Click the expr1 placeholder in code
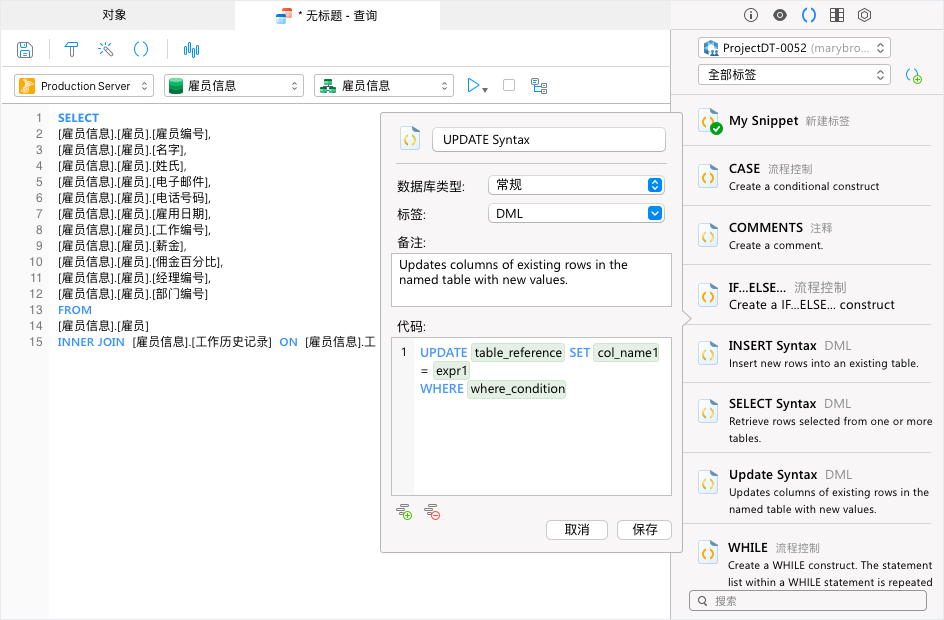This screenshot has height=620, width=944. (x=451, y=371)
